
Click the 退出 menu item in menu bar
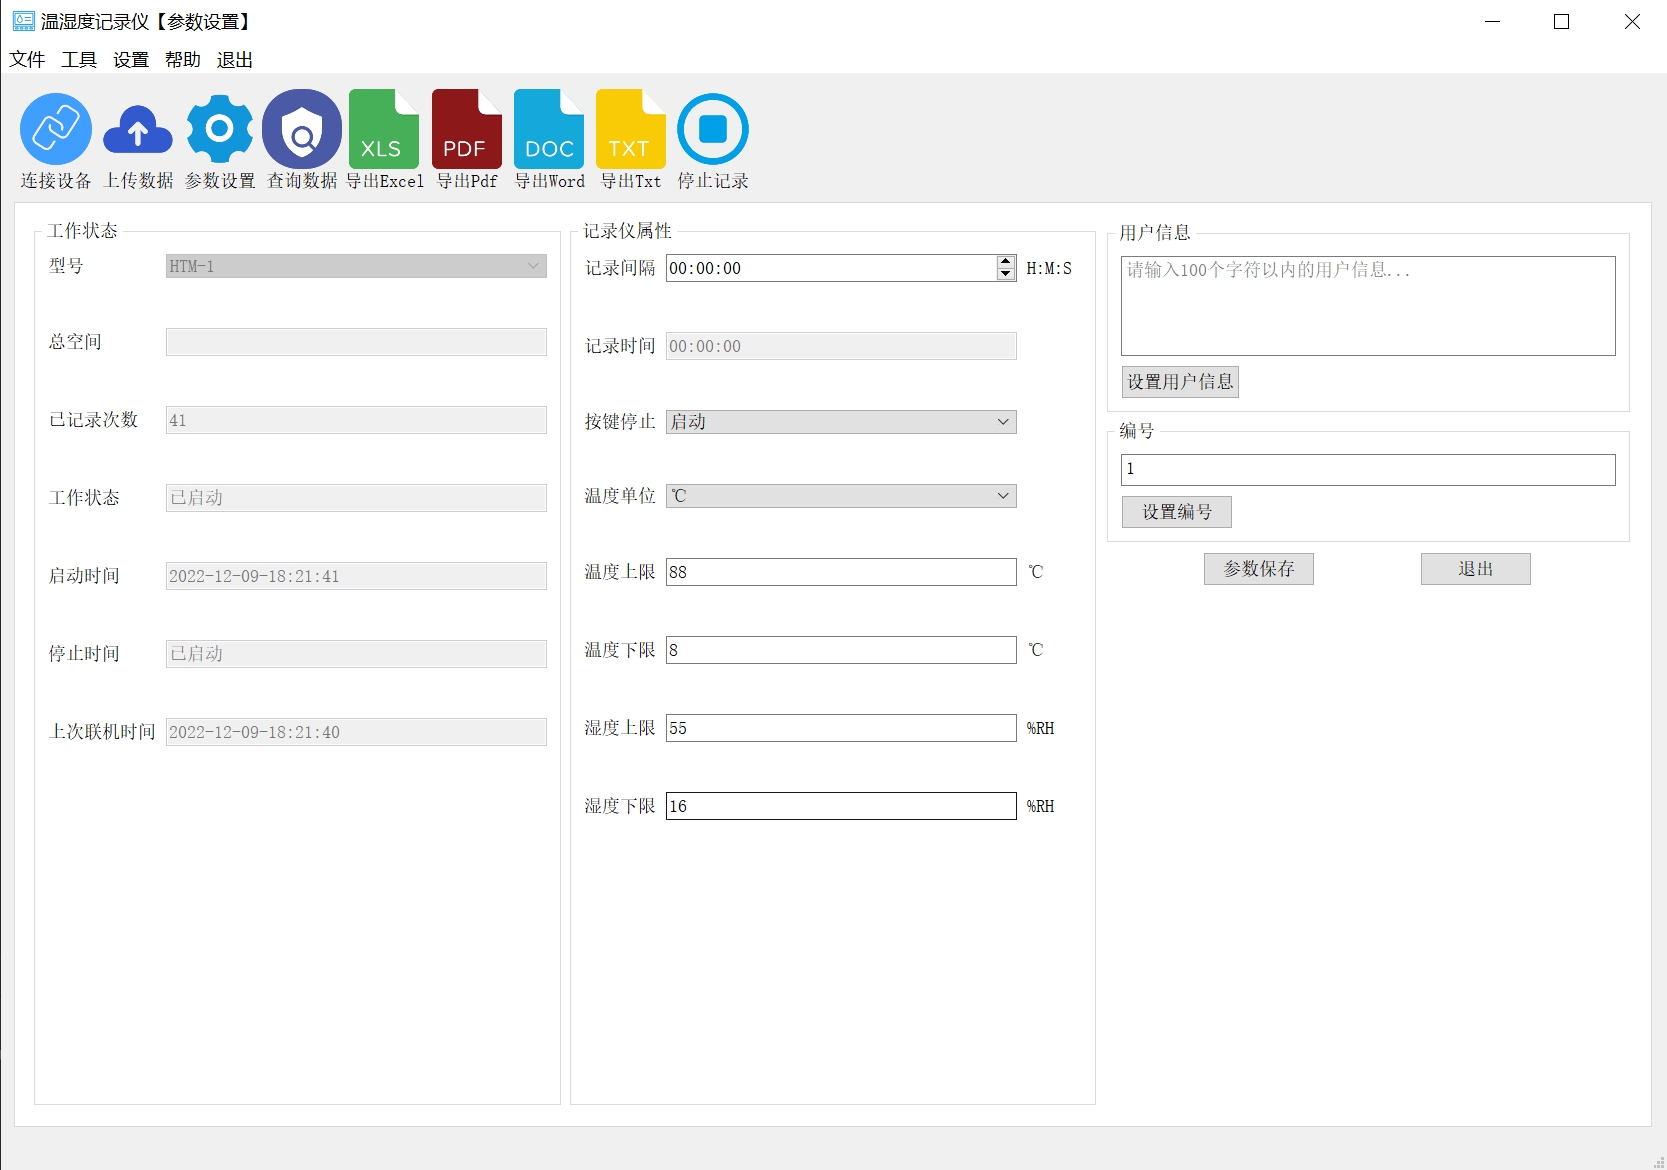click(x=235, y=60)
